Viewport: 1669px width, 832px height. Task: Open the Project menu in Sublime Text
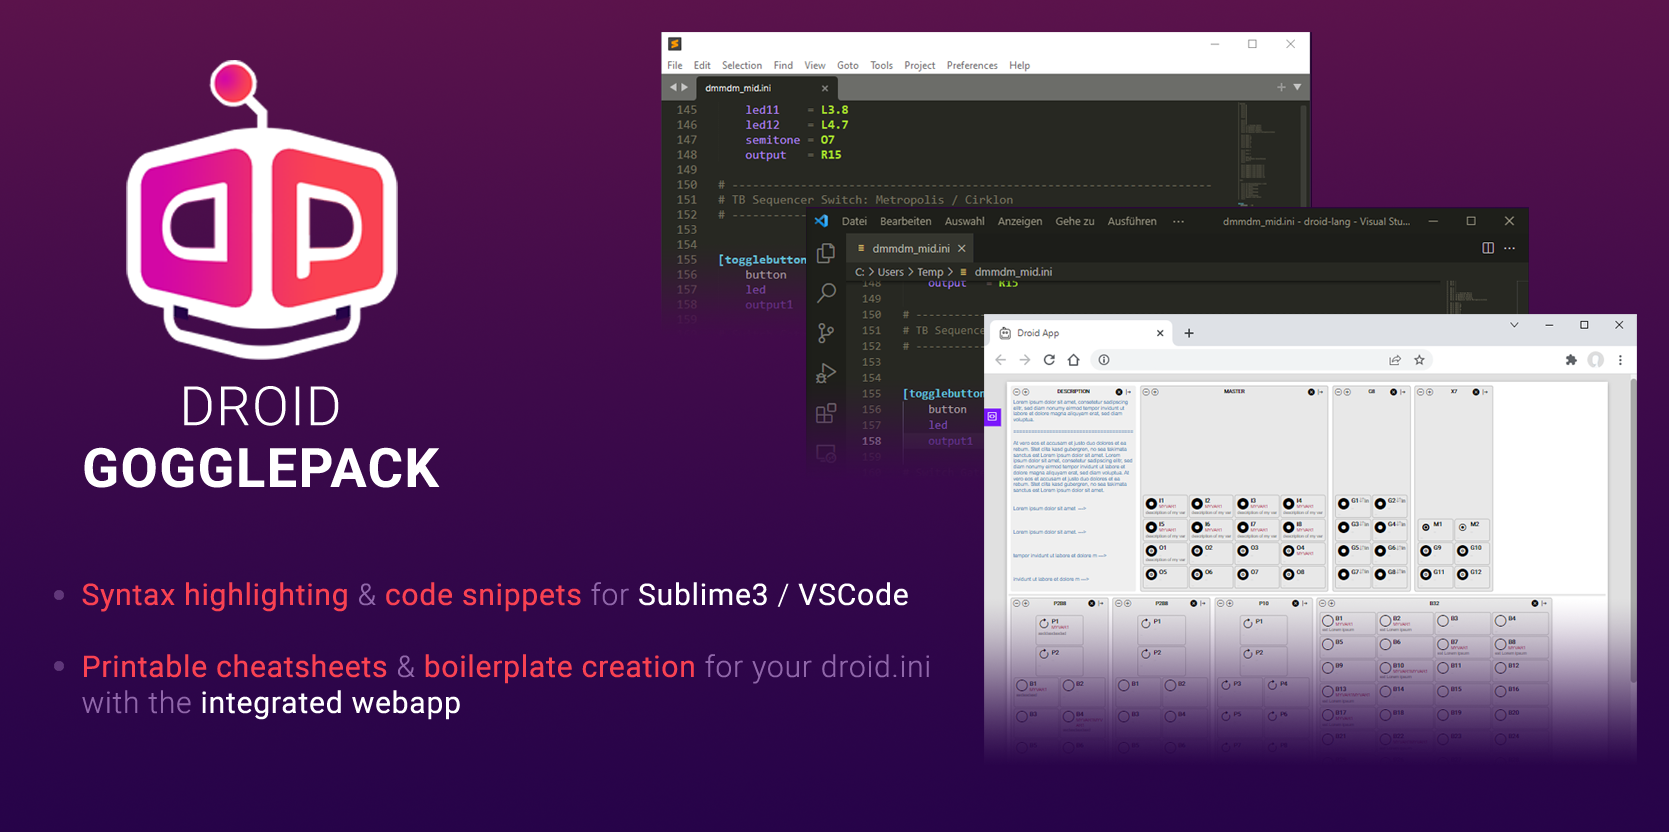click(920, 65)
